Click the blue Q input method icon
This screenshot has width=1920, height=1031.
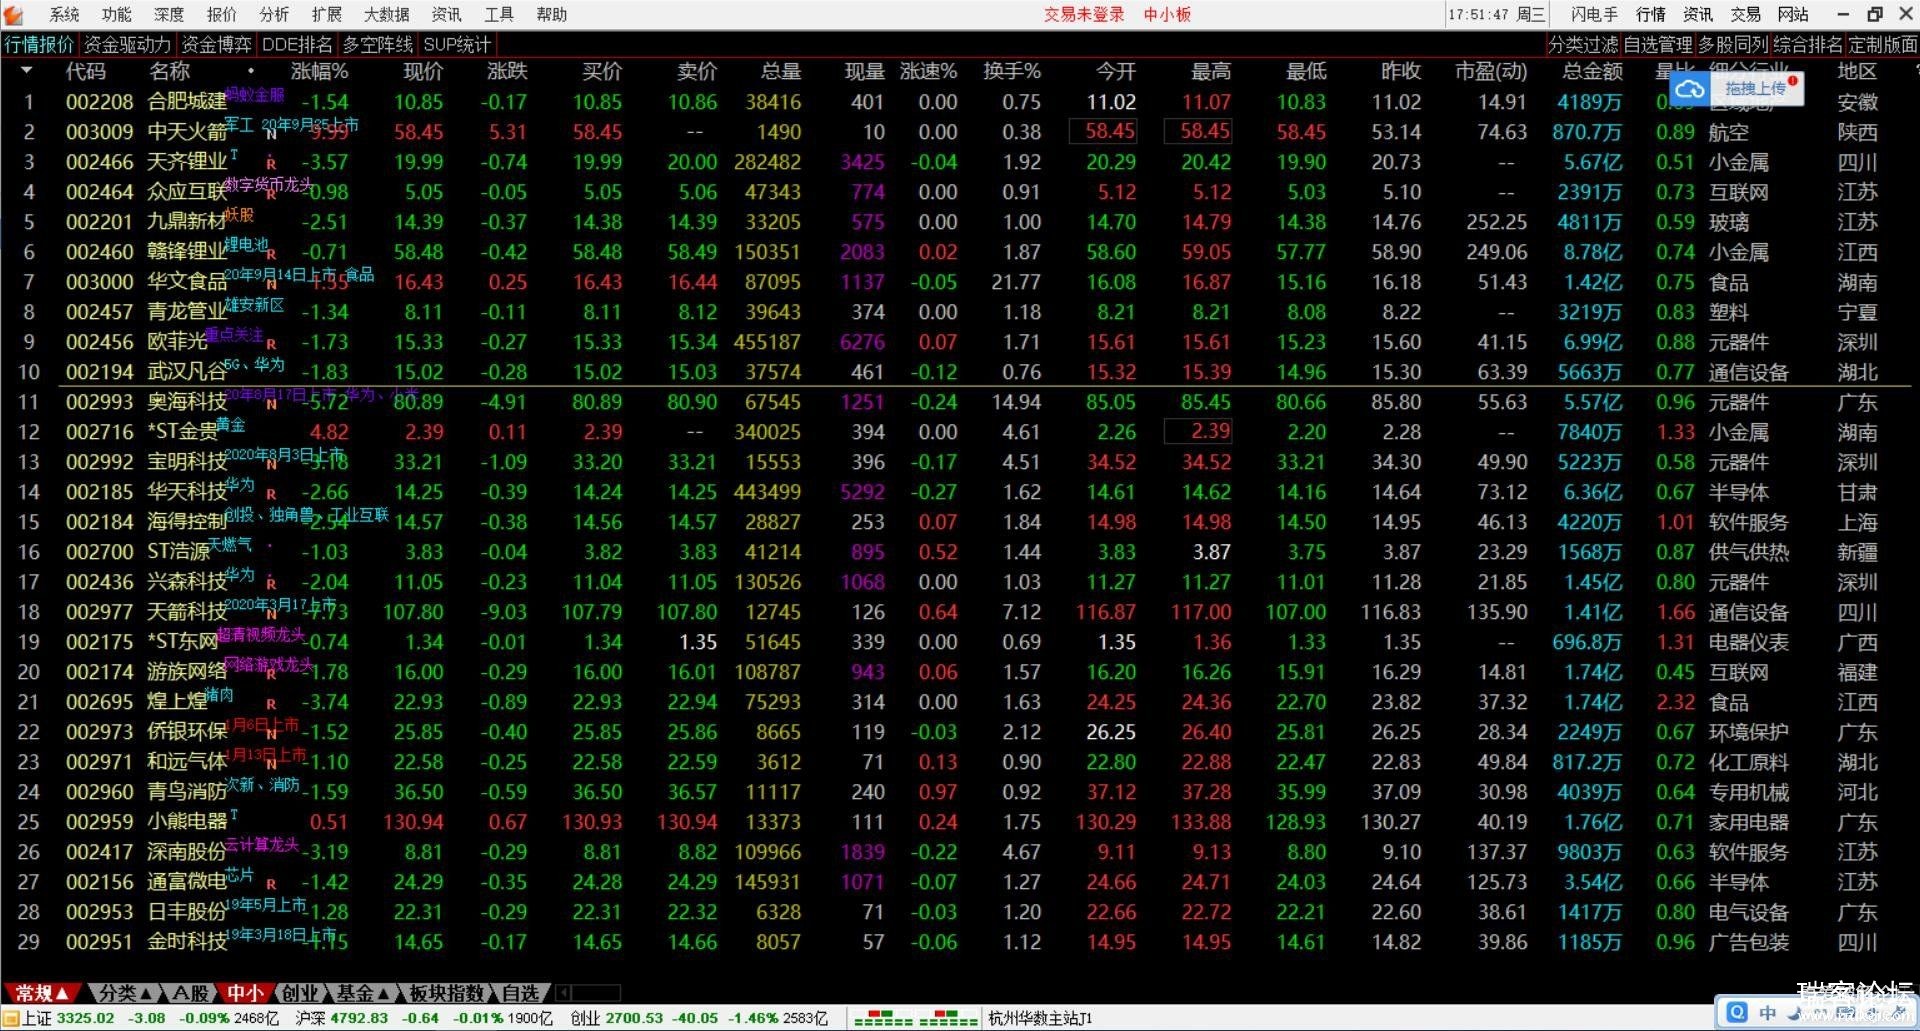point(1737,1013)
